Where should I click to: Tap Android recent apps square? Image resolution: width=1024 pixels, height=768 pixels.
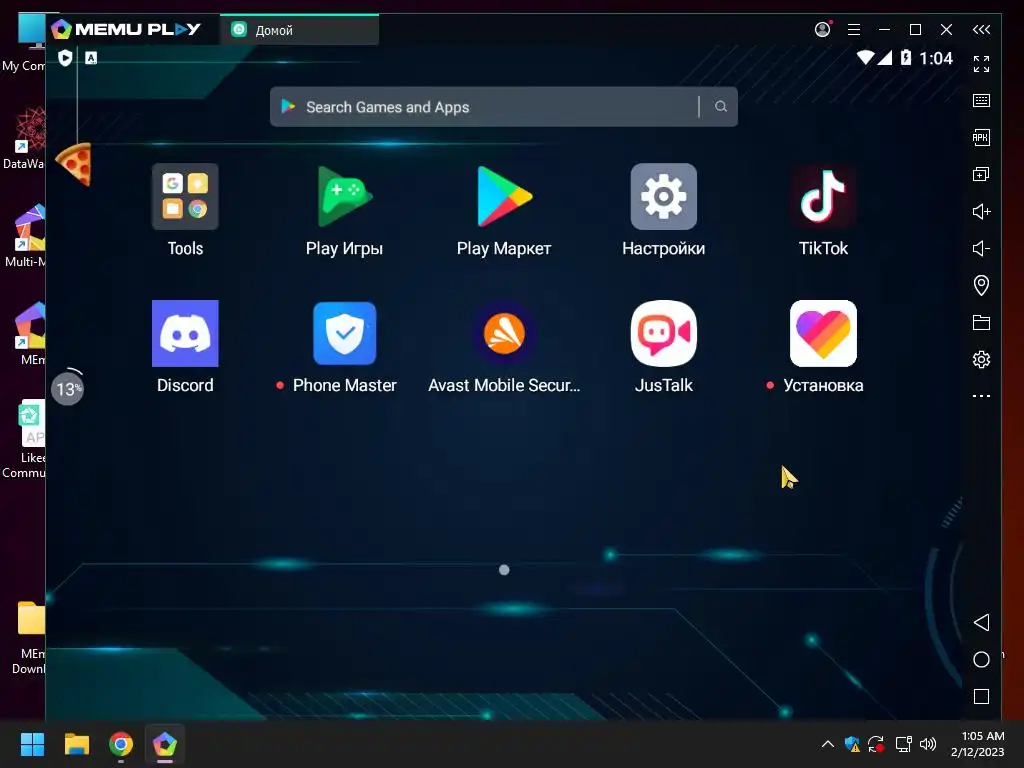[981, 696]
